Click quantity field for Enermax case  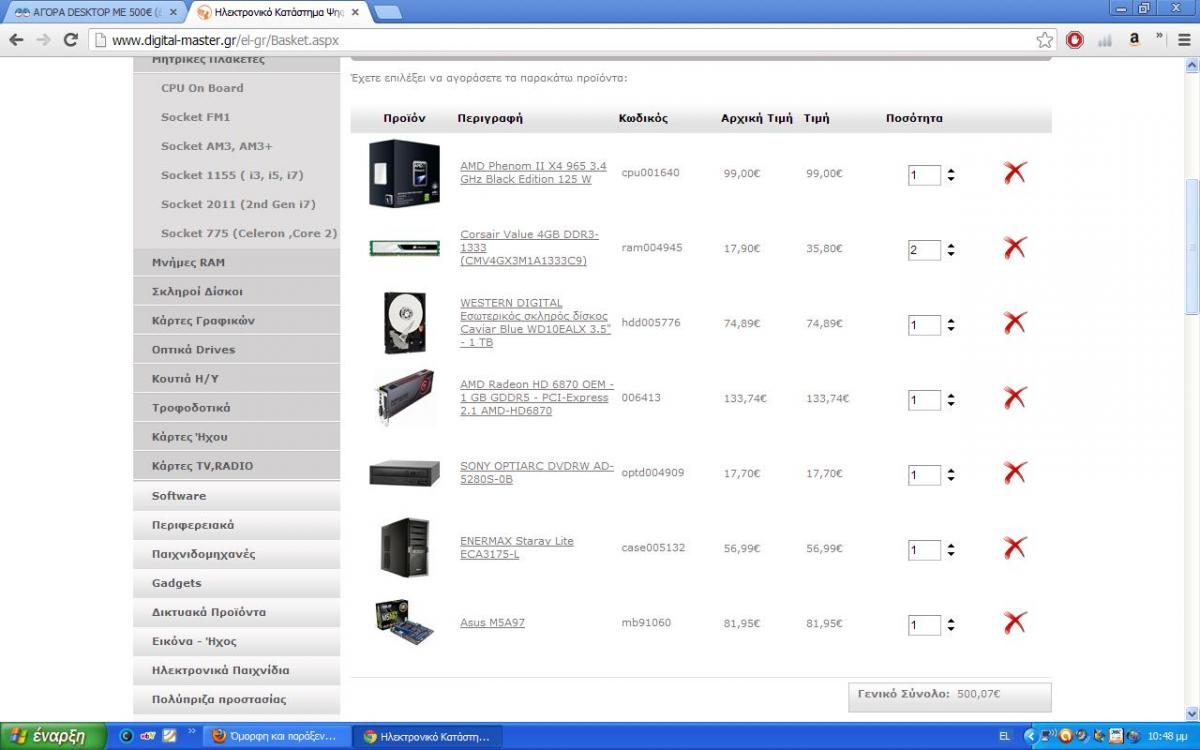pos(924,551)
